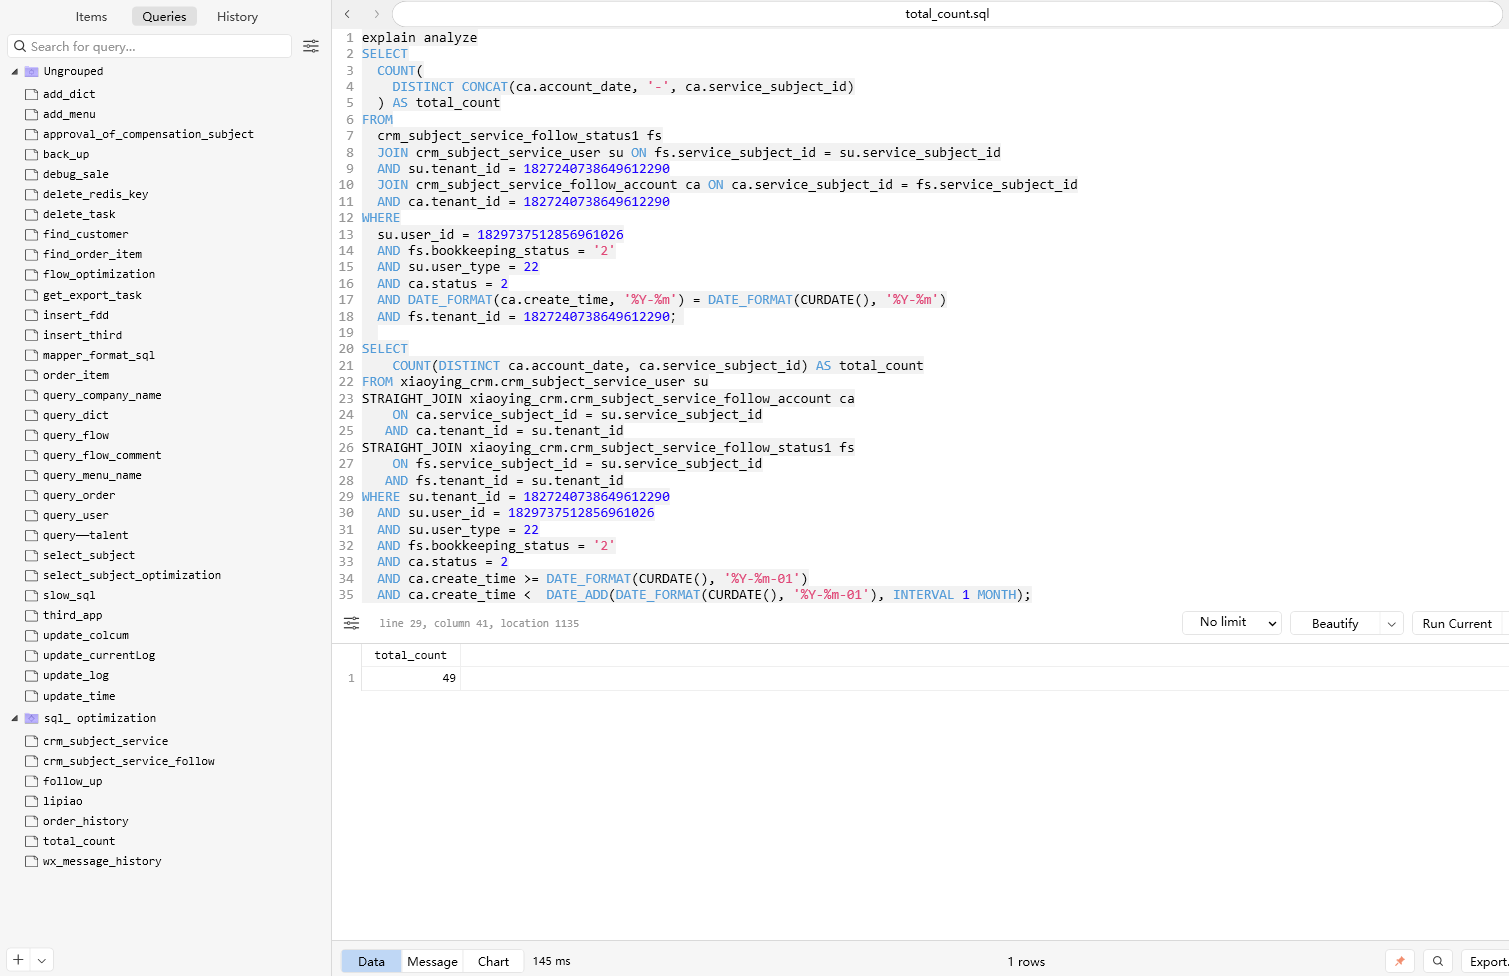1509x976 pixels.
Task: Select the Chart result tab
Action: tap(493, 961)
